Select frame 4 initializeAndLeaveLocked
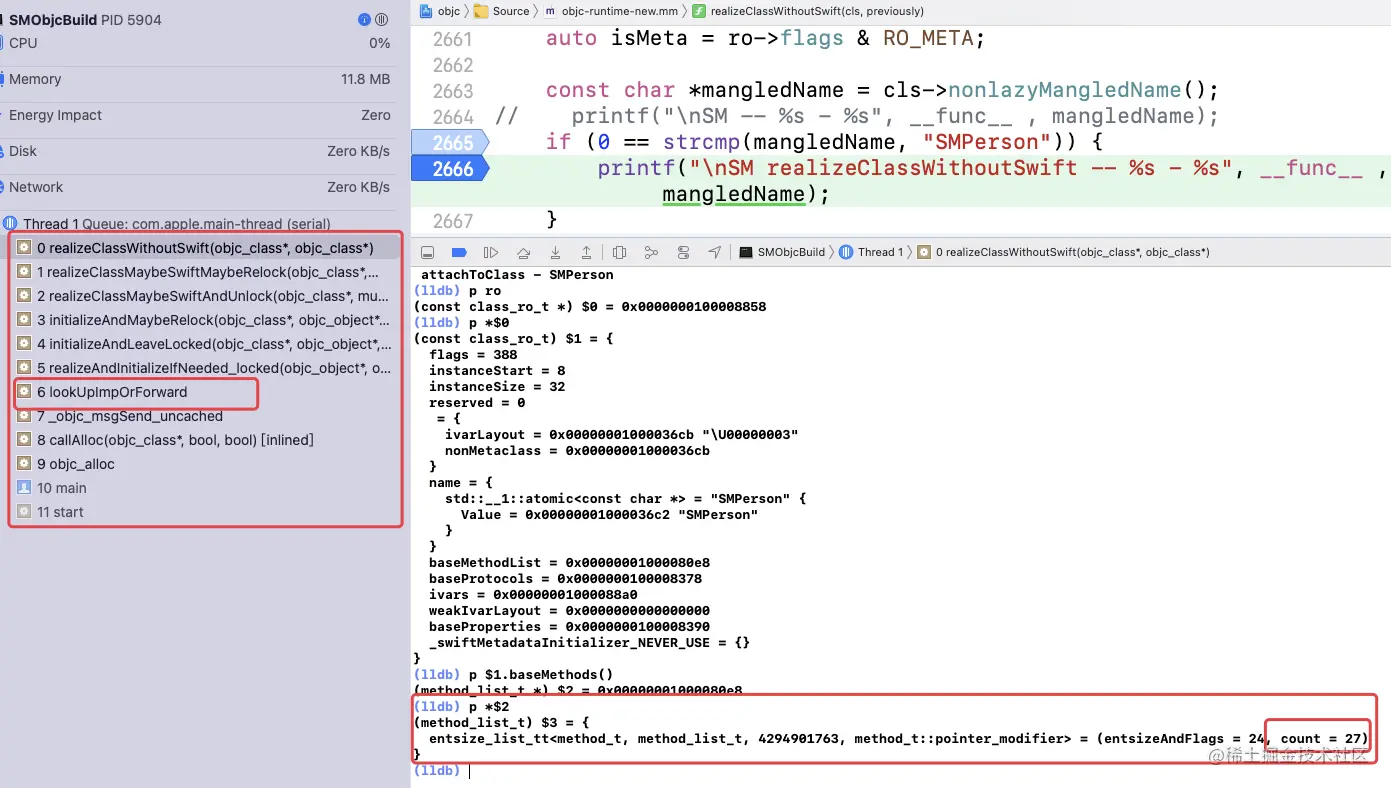 [x=205, y=344]
